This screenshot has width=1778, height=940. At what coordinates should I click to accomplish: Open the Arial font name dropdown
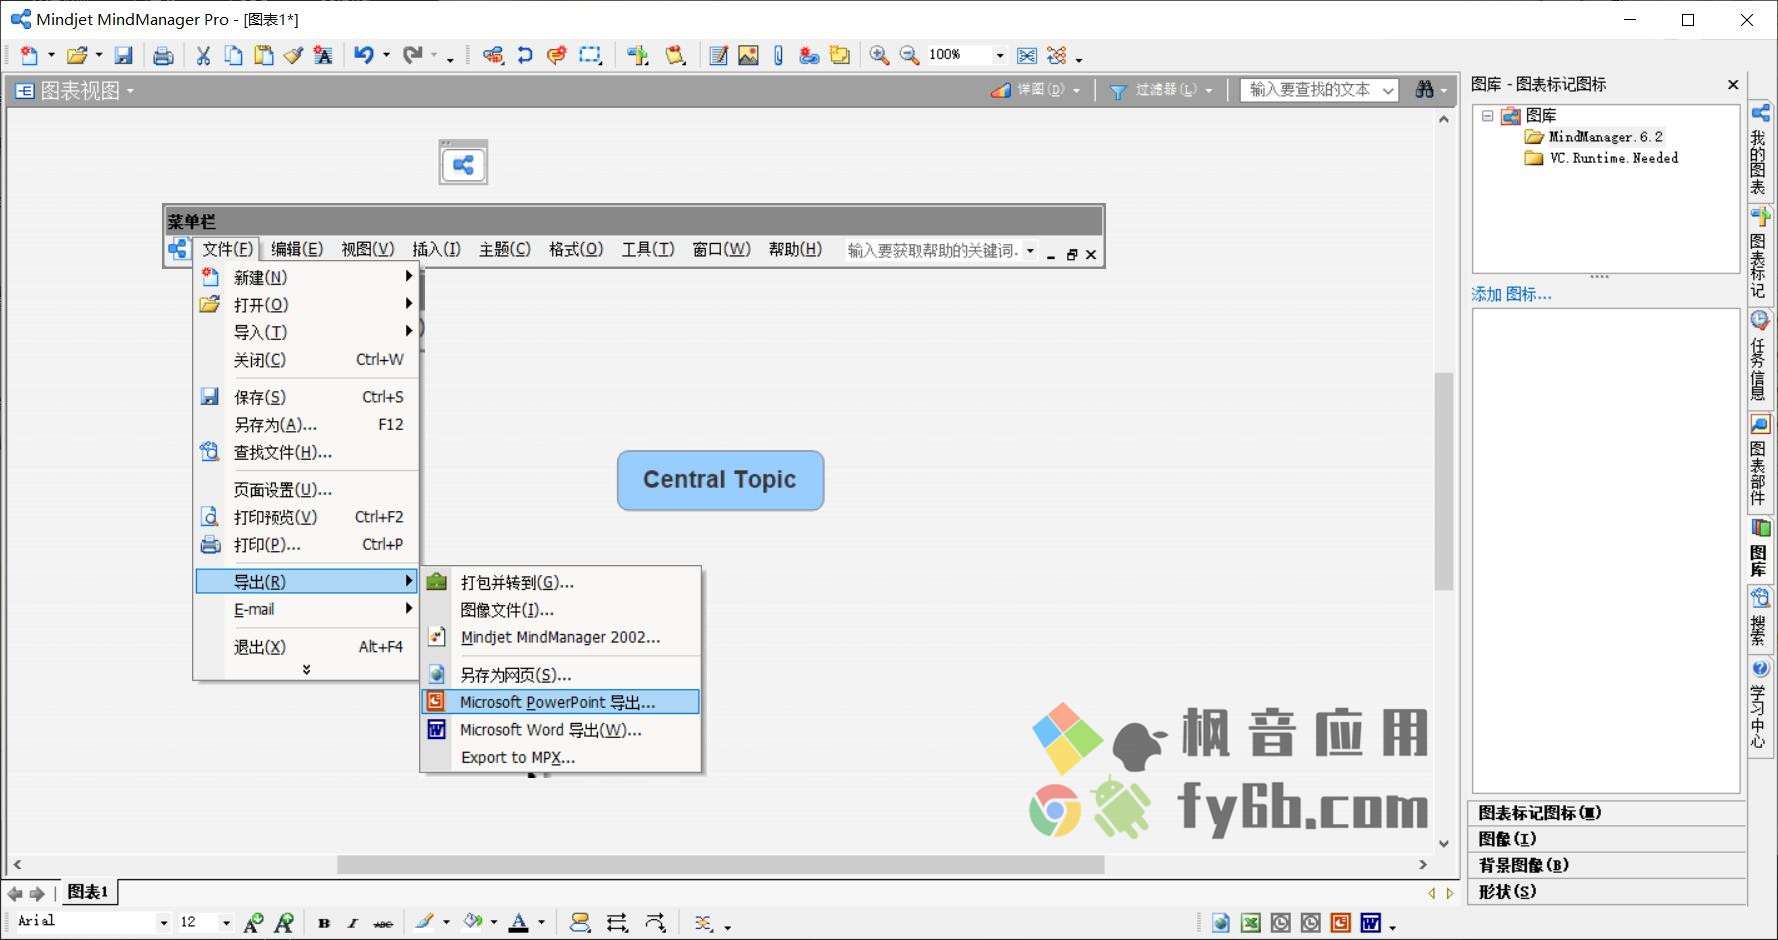[x=163, y=922]
